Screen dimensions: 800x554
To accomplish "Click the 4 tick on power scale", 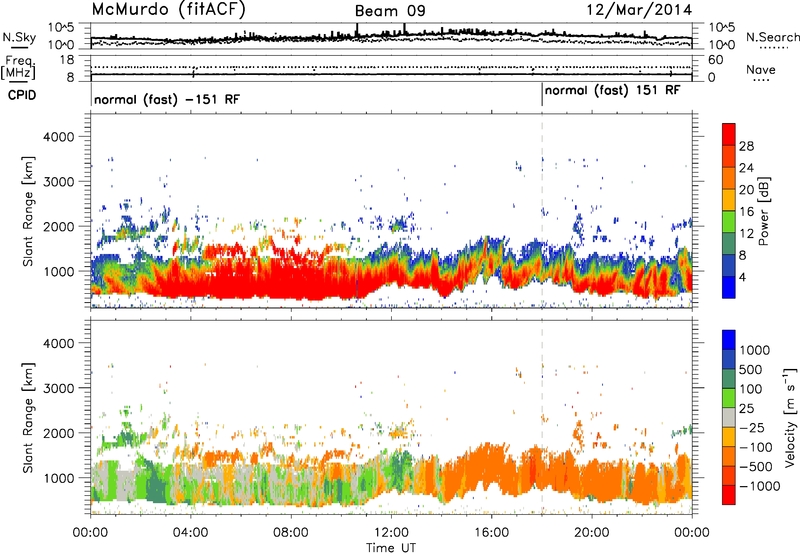I will [743, 277].
